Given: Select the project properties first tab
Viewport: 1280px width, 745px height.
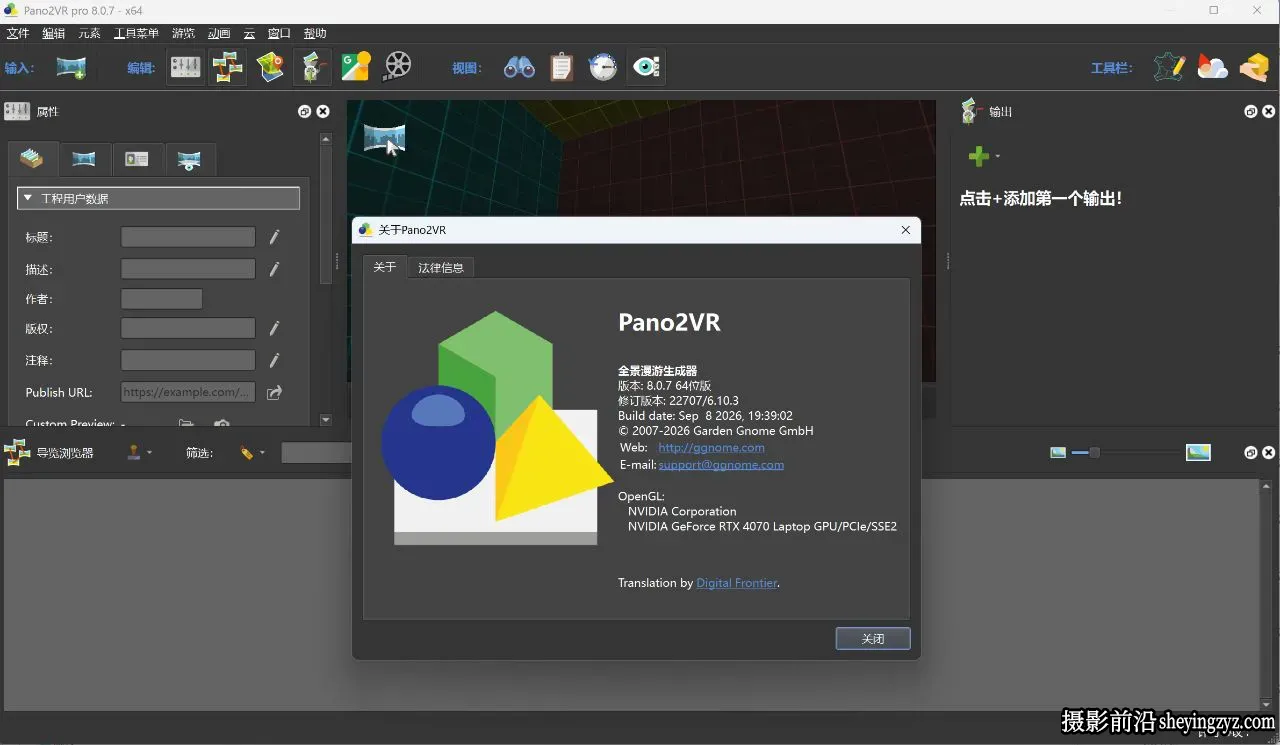Looking at the screenshot, I should [32, 159].
